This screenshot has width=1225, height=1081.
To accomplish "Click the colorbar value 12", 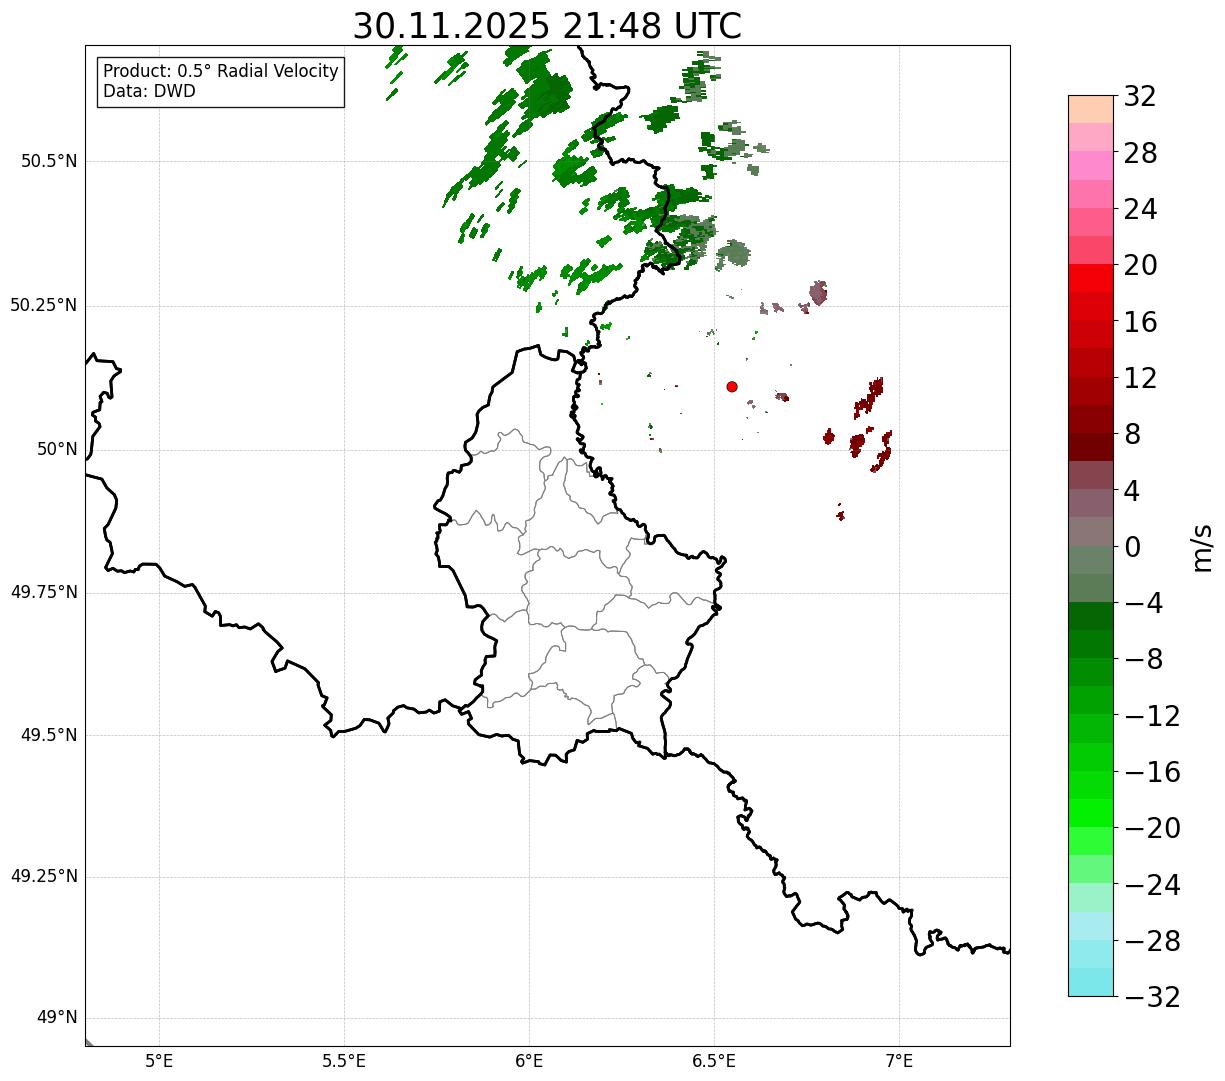I will [x=1140, y=378].
